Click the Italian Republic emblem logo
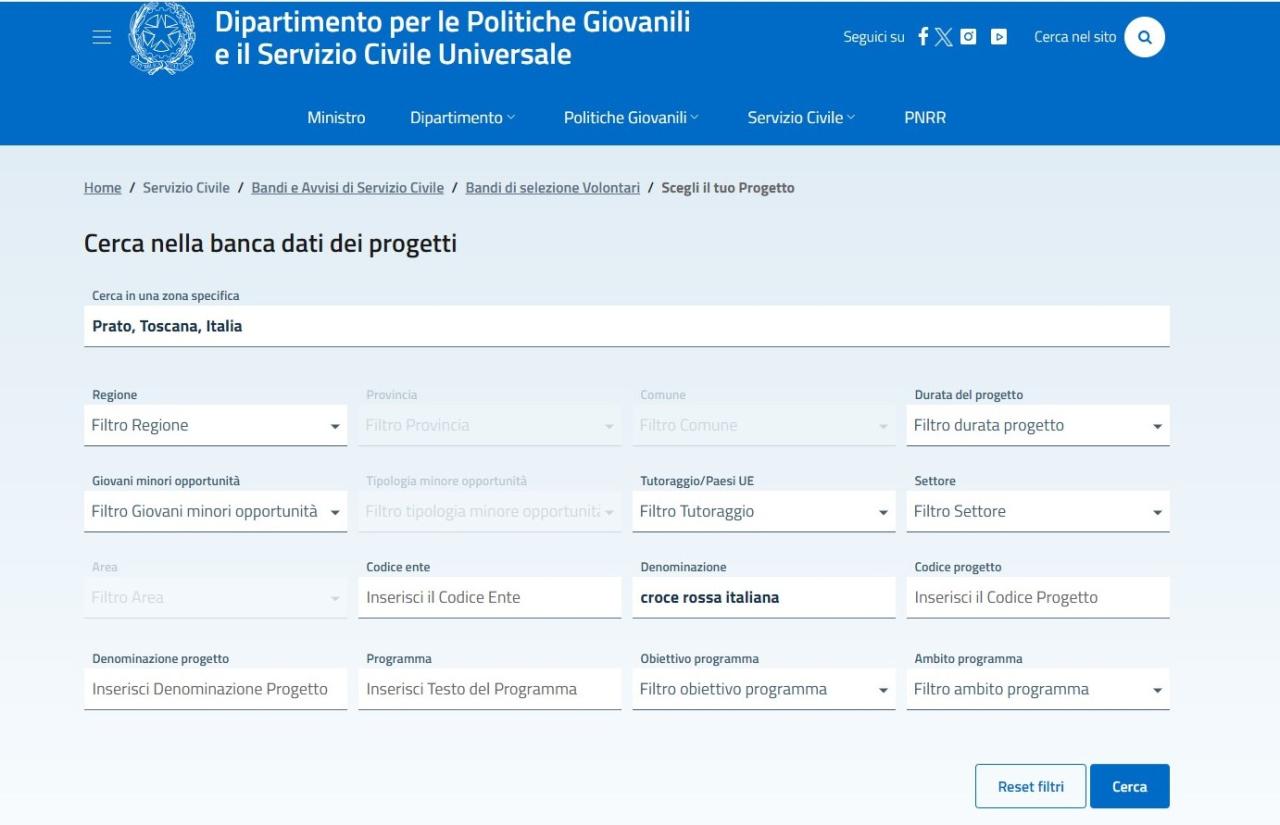Viewport: 1280px width, 825px height. 163,38
